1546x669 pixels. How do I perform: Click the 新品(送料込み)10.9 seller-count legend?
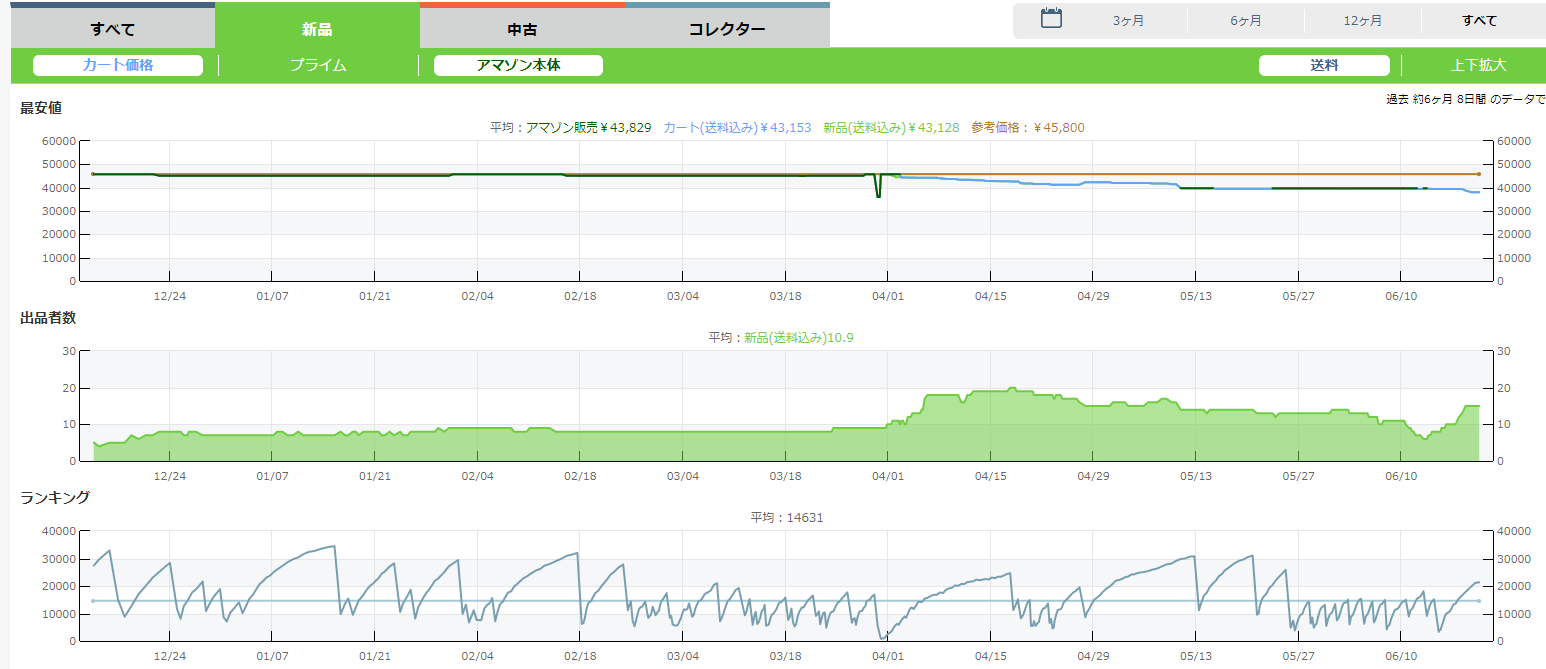click(x=798, y=338)
